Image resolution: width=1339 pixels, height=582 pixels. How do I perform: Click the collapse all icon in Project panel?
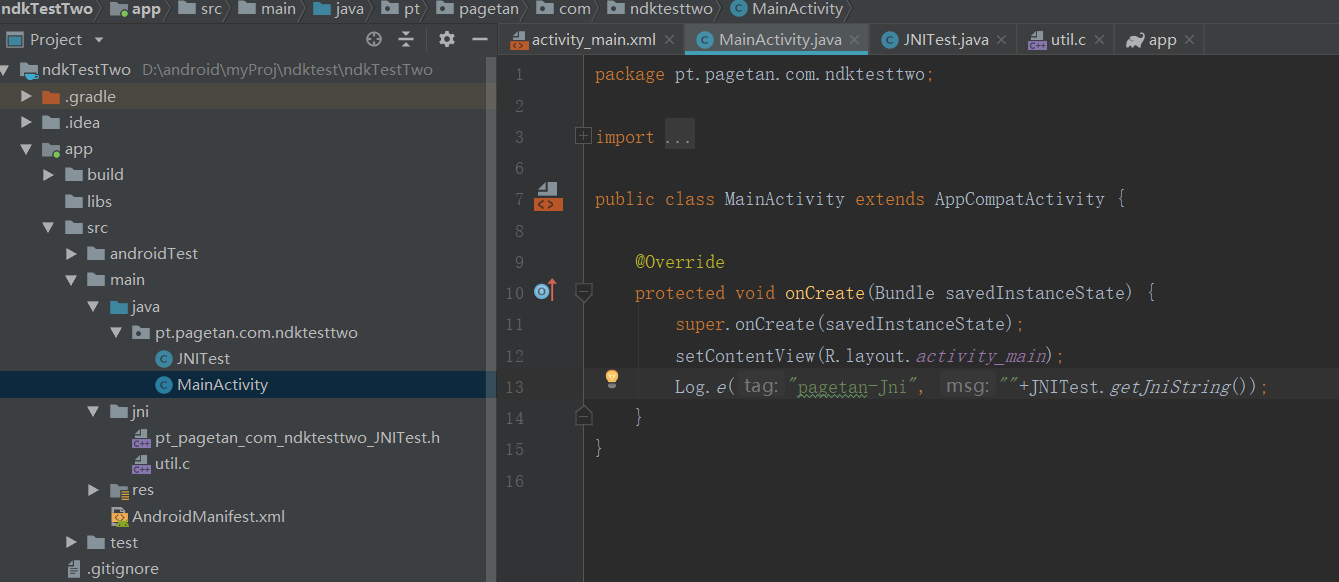(405, 39)
